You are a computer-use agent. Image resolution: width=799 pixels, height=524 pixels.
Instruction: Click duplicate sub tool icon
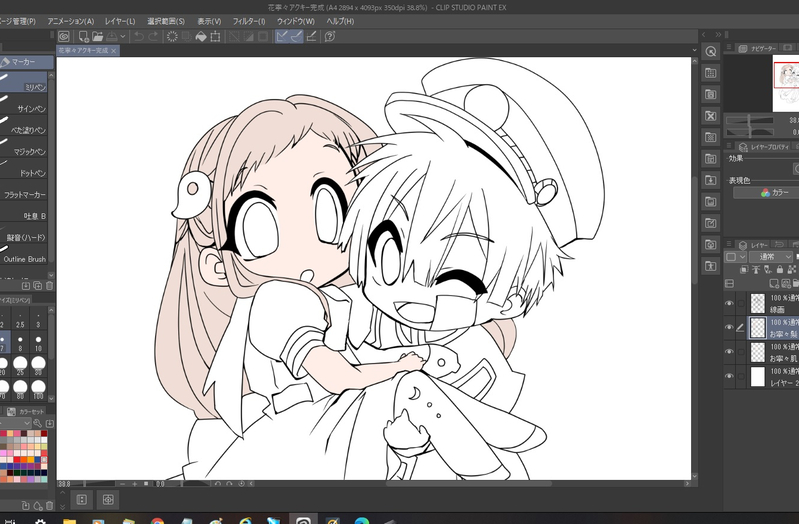coord(38,286)
